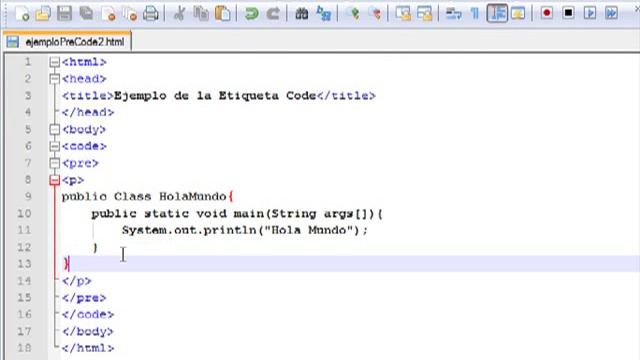The image size is (640, 360).
Task: Play back the recorded macro
Action: (x=590, y=13)
